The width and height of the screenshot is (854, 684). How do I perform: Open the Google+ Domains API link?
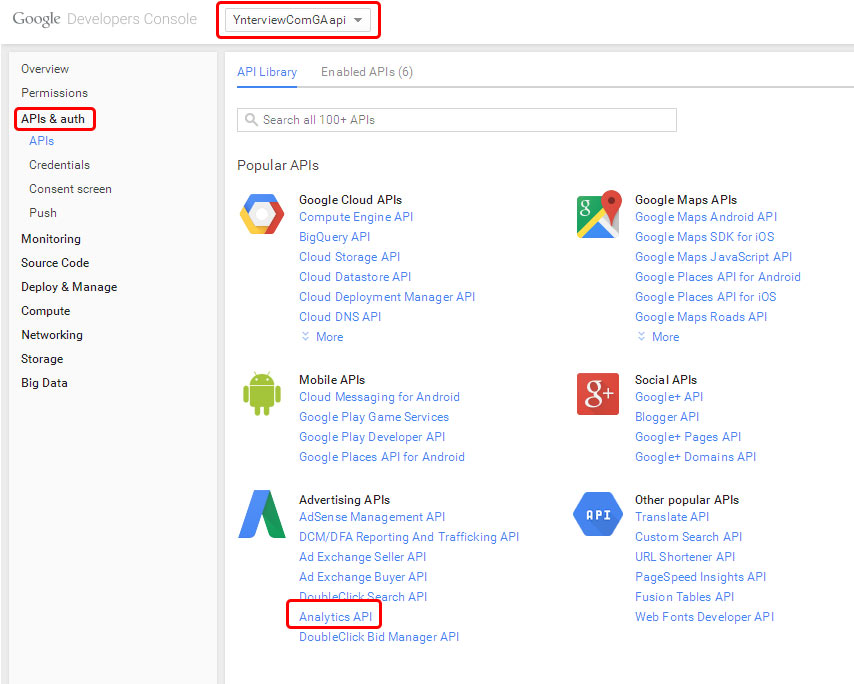click(696, 456)
